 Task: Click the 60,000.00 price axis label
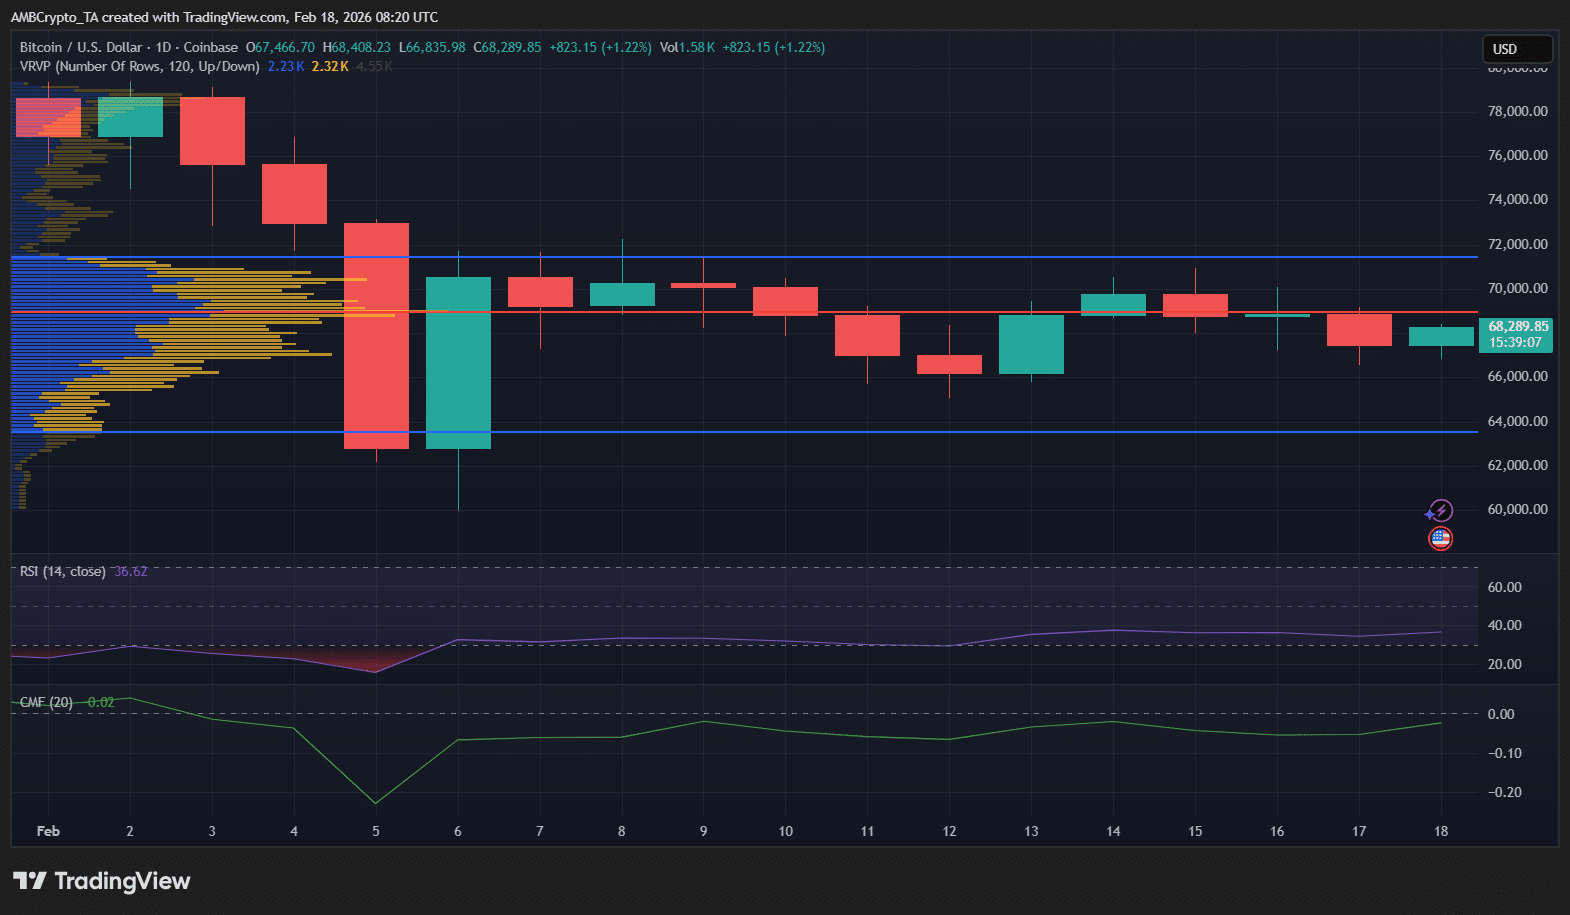[1517, 509]
